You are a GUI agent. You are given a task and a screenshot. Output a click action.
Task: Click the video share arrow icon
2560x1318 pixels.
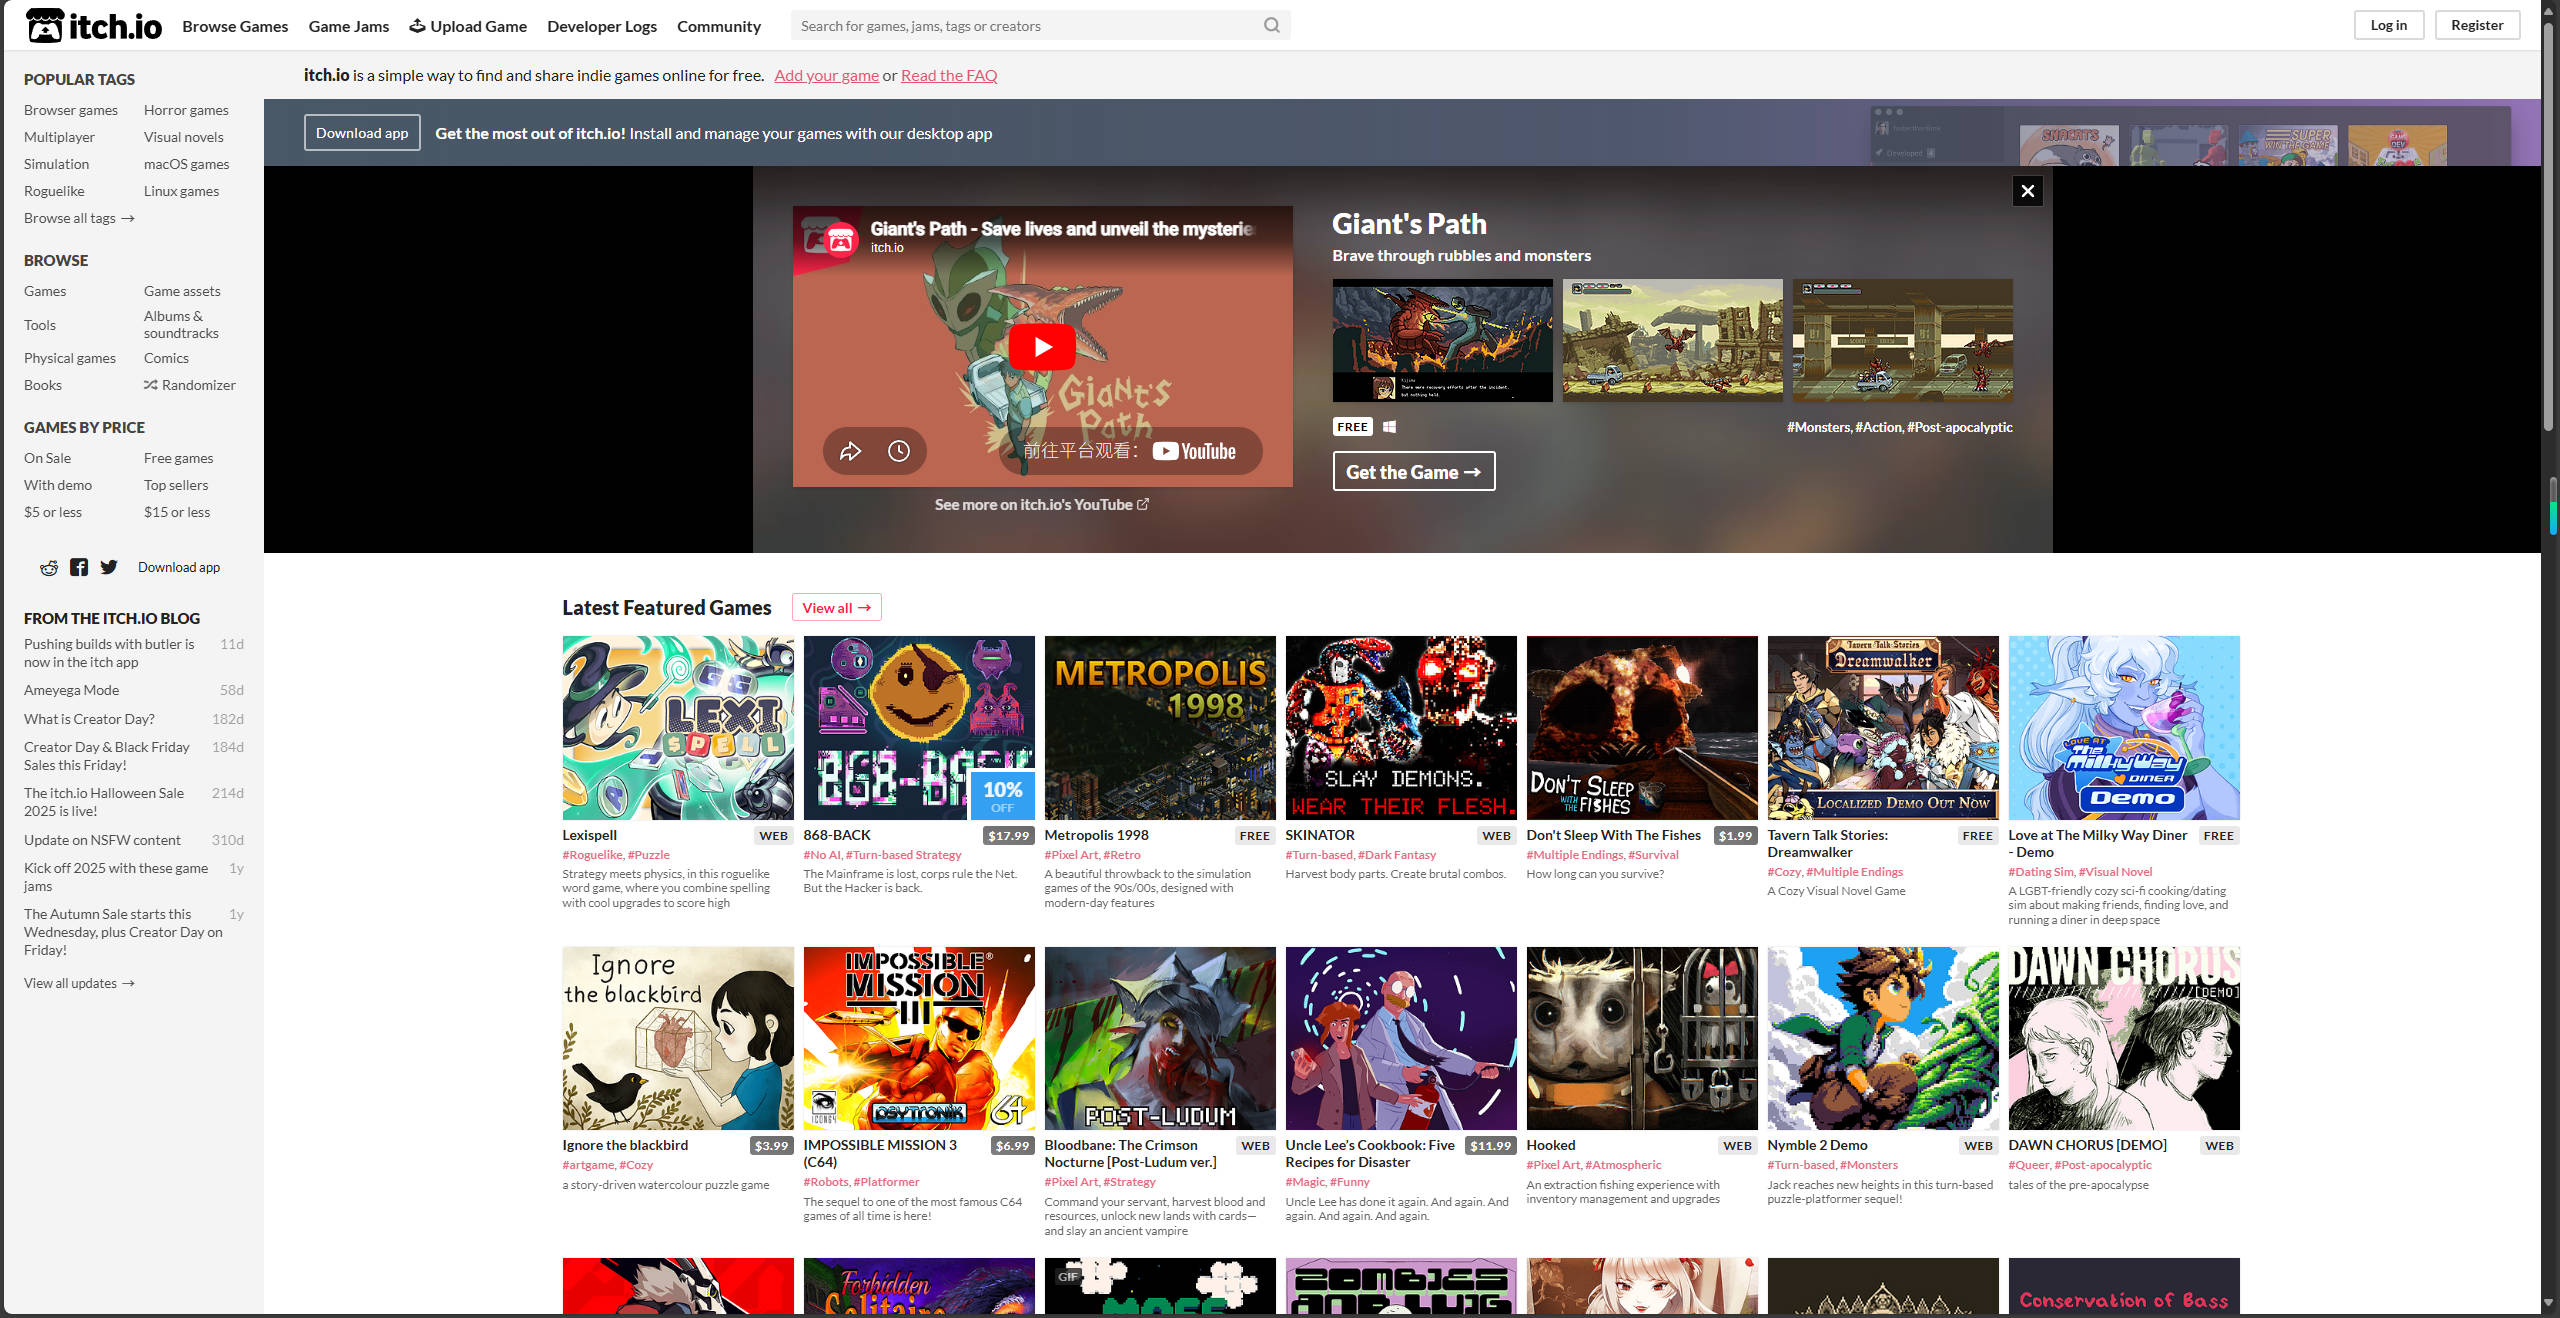(x=850, y=451)
